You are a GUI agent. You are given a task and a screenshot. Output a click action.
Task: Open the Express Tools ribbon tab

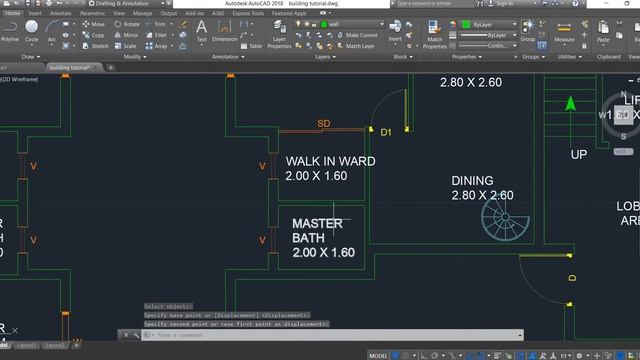point(248,13)
